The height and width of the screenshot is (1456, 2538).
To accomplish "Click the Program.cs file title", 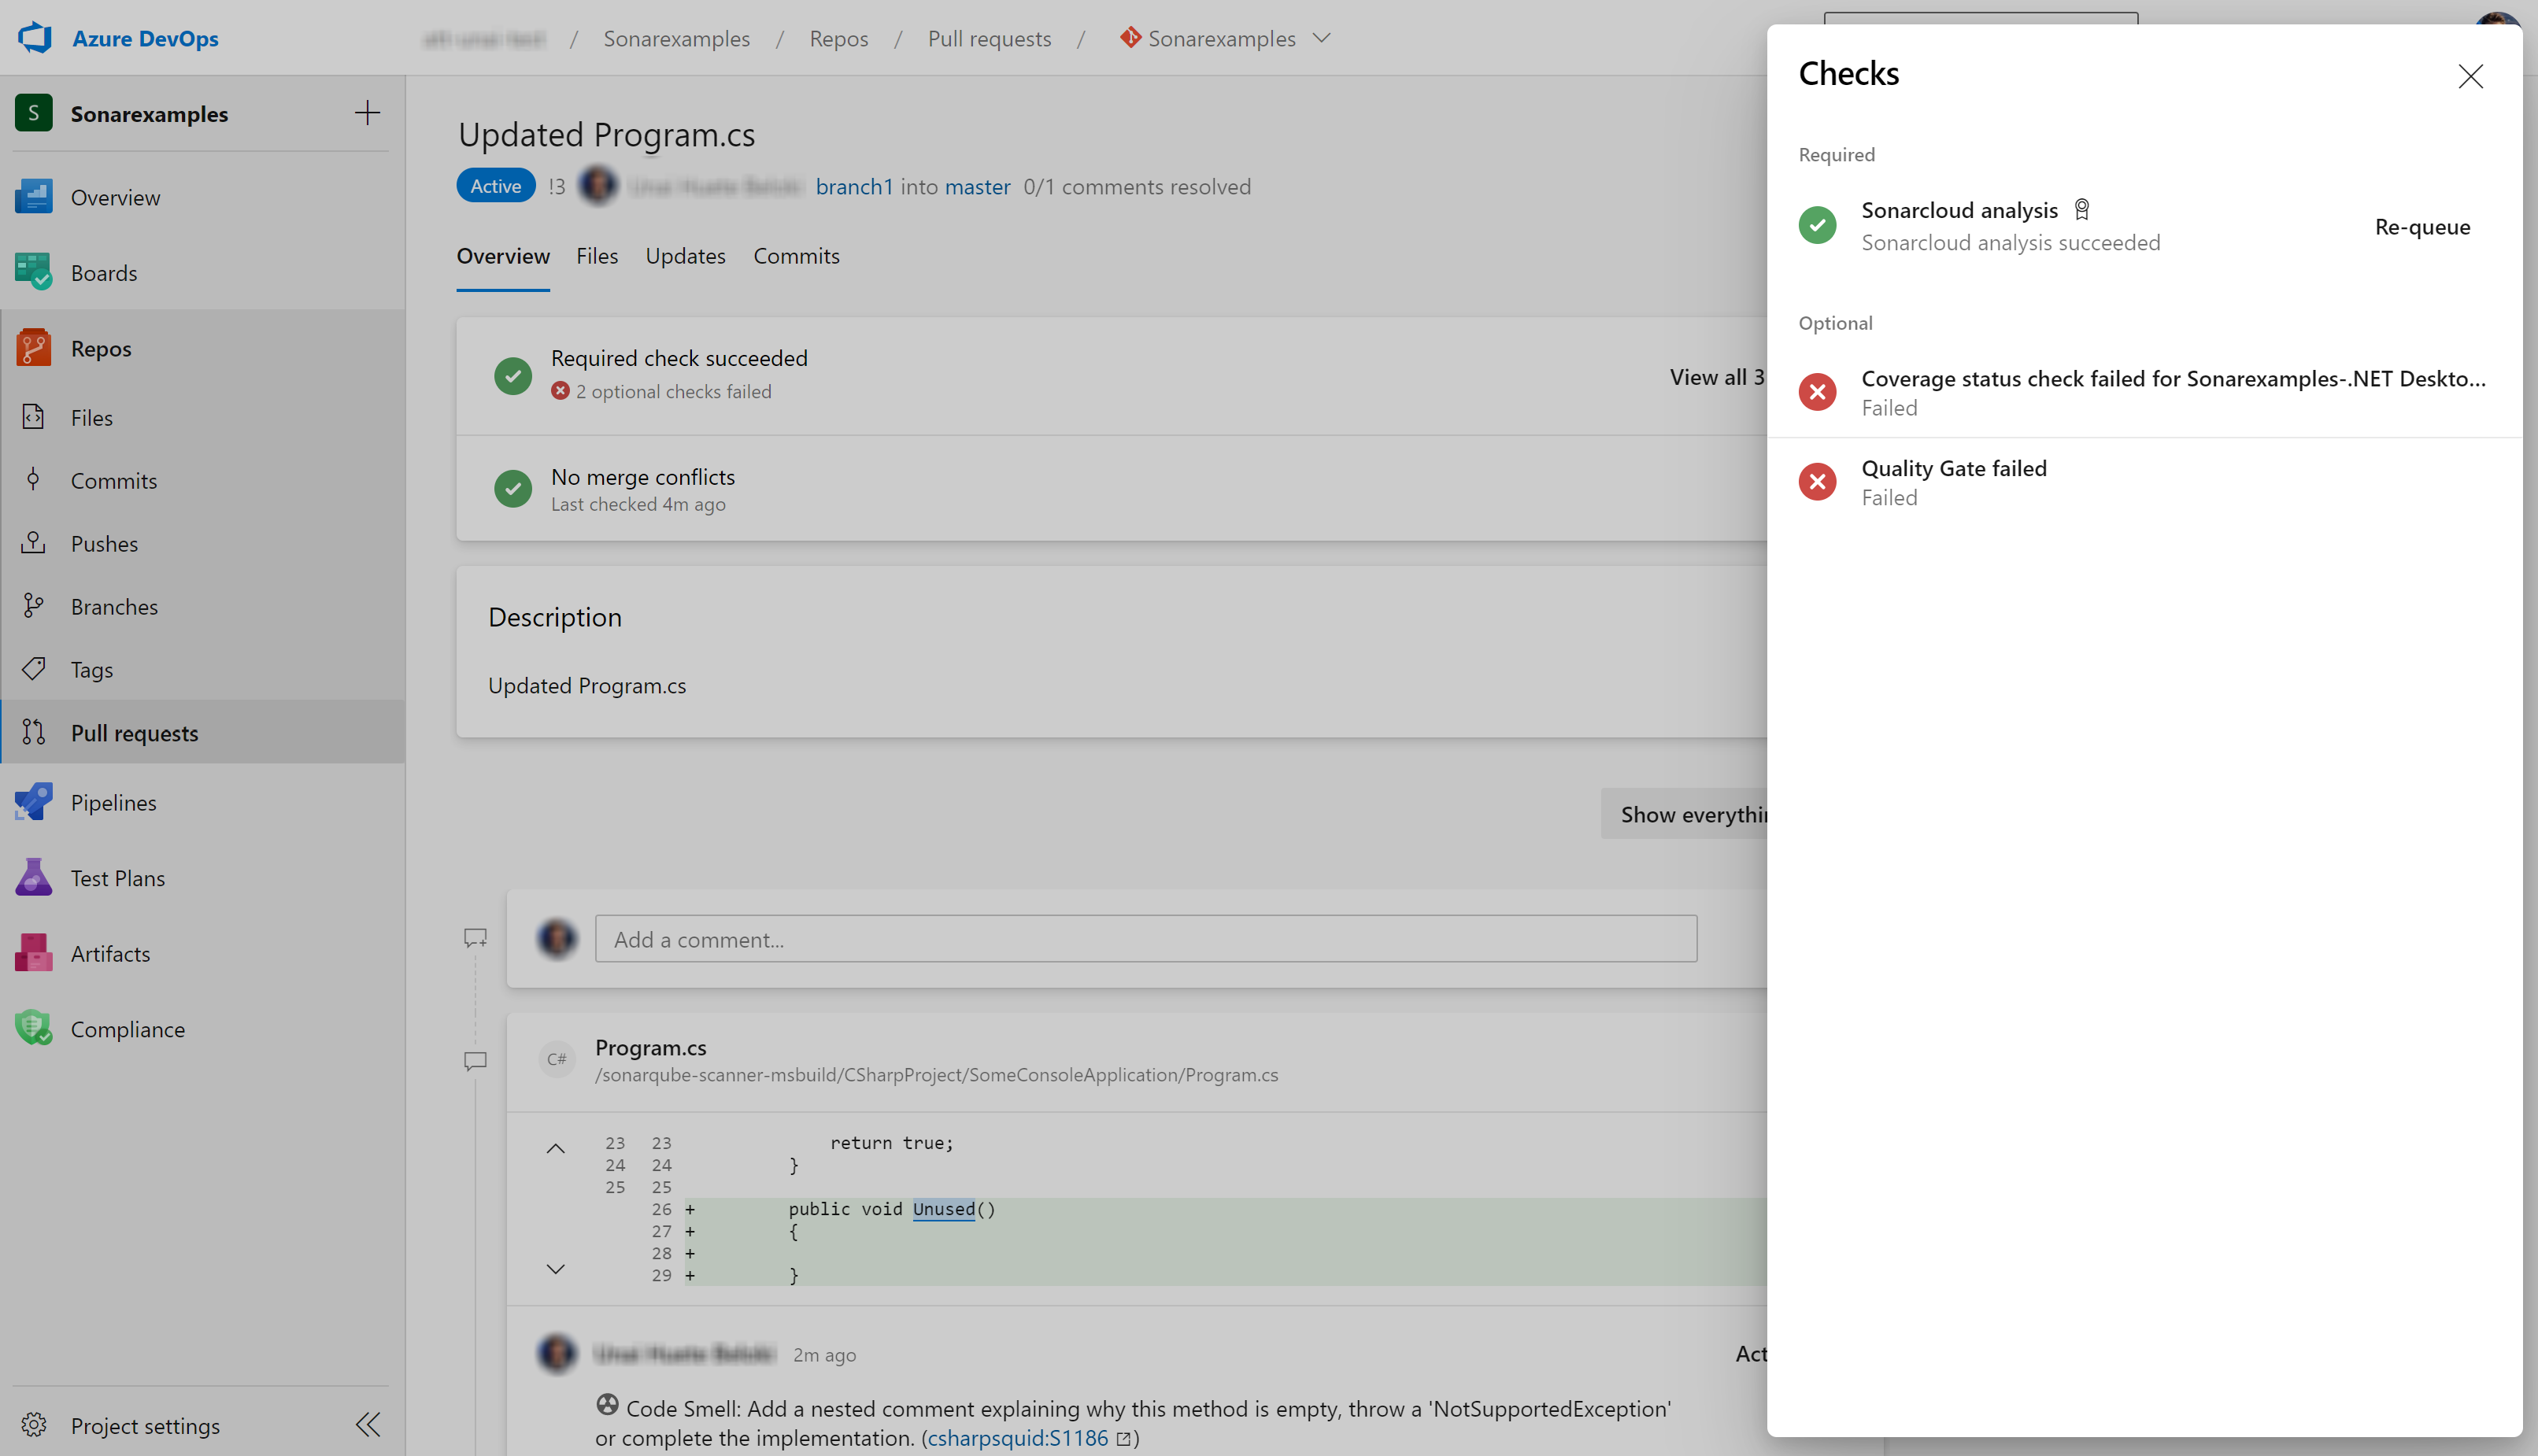I will [650, 1047].
